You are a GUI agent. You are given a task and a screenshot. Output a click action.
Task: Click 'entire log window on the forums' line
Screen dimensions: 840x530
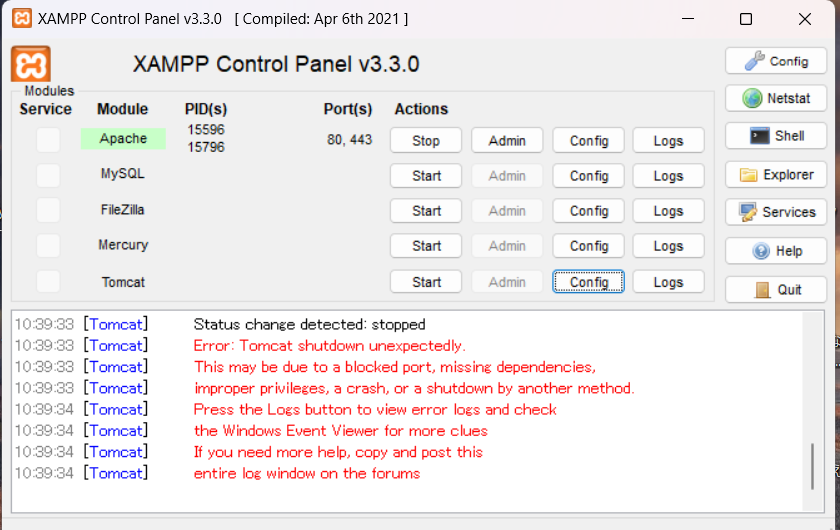[x=307, y=473]
